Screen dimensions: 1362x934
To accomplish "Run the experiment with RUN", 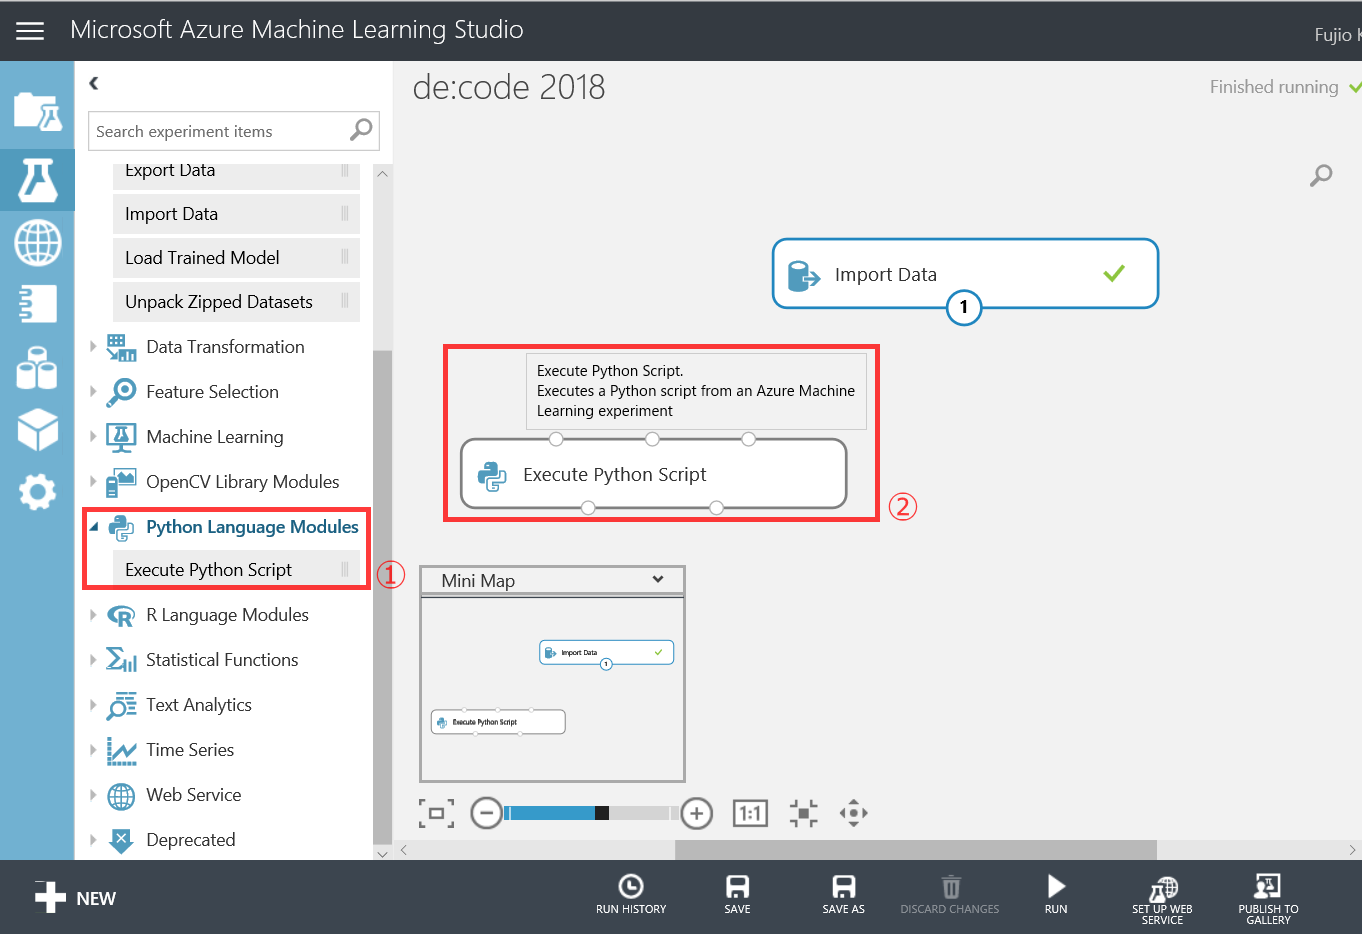I will tap(1056, 894).
